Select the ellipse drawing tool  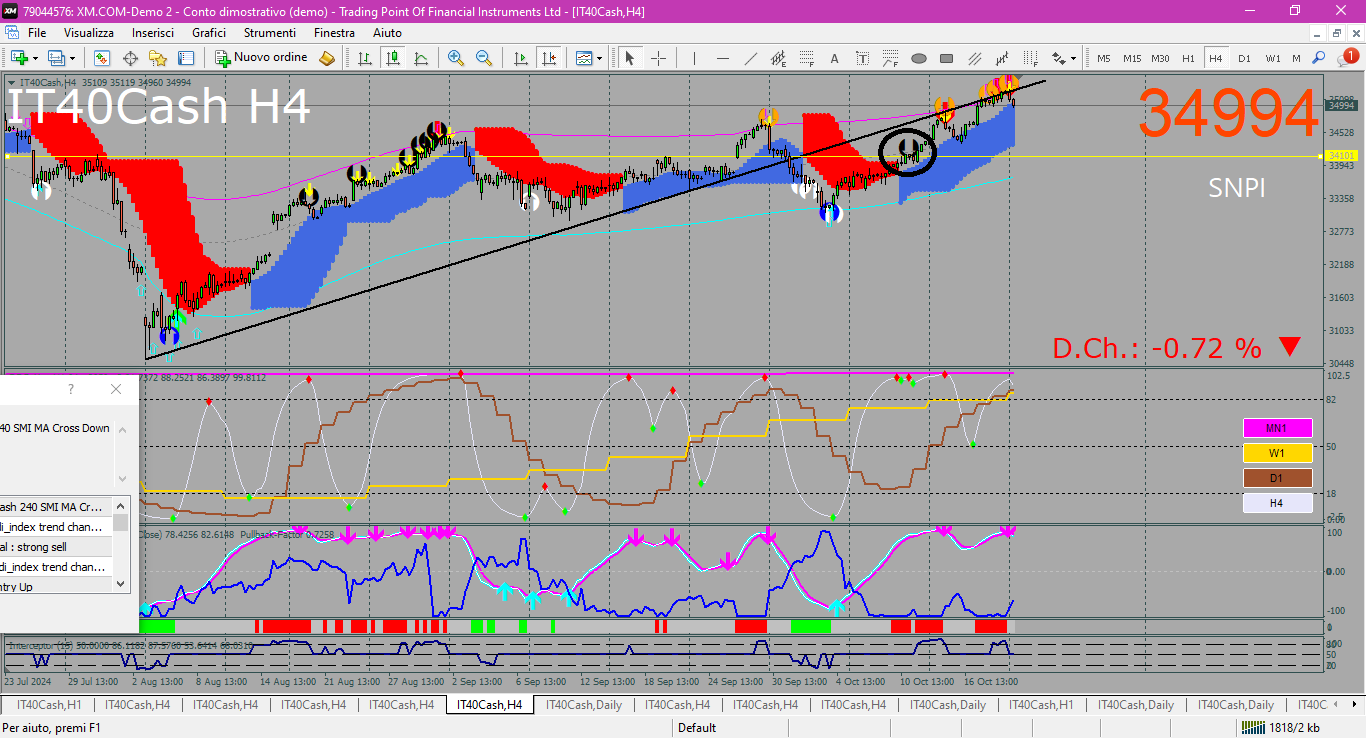[x=918, y=58]
